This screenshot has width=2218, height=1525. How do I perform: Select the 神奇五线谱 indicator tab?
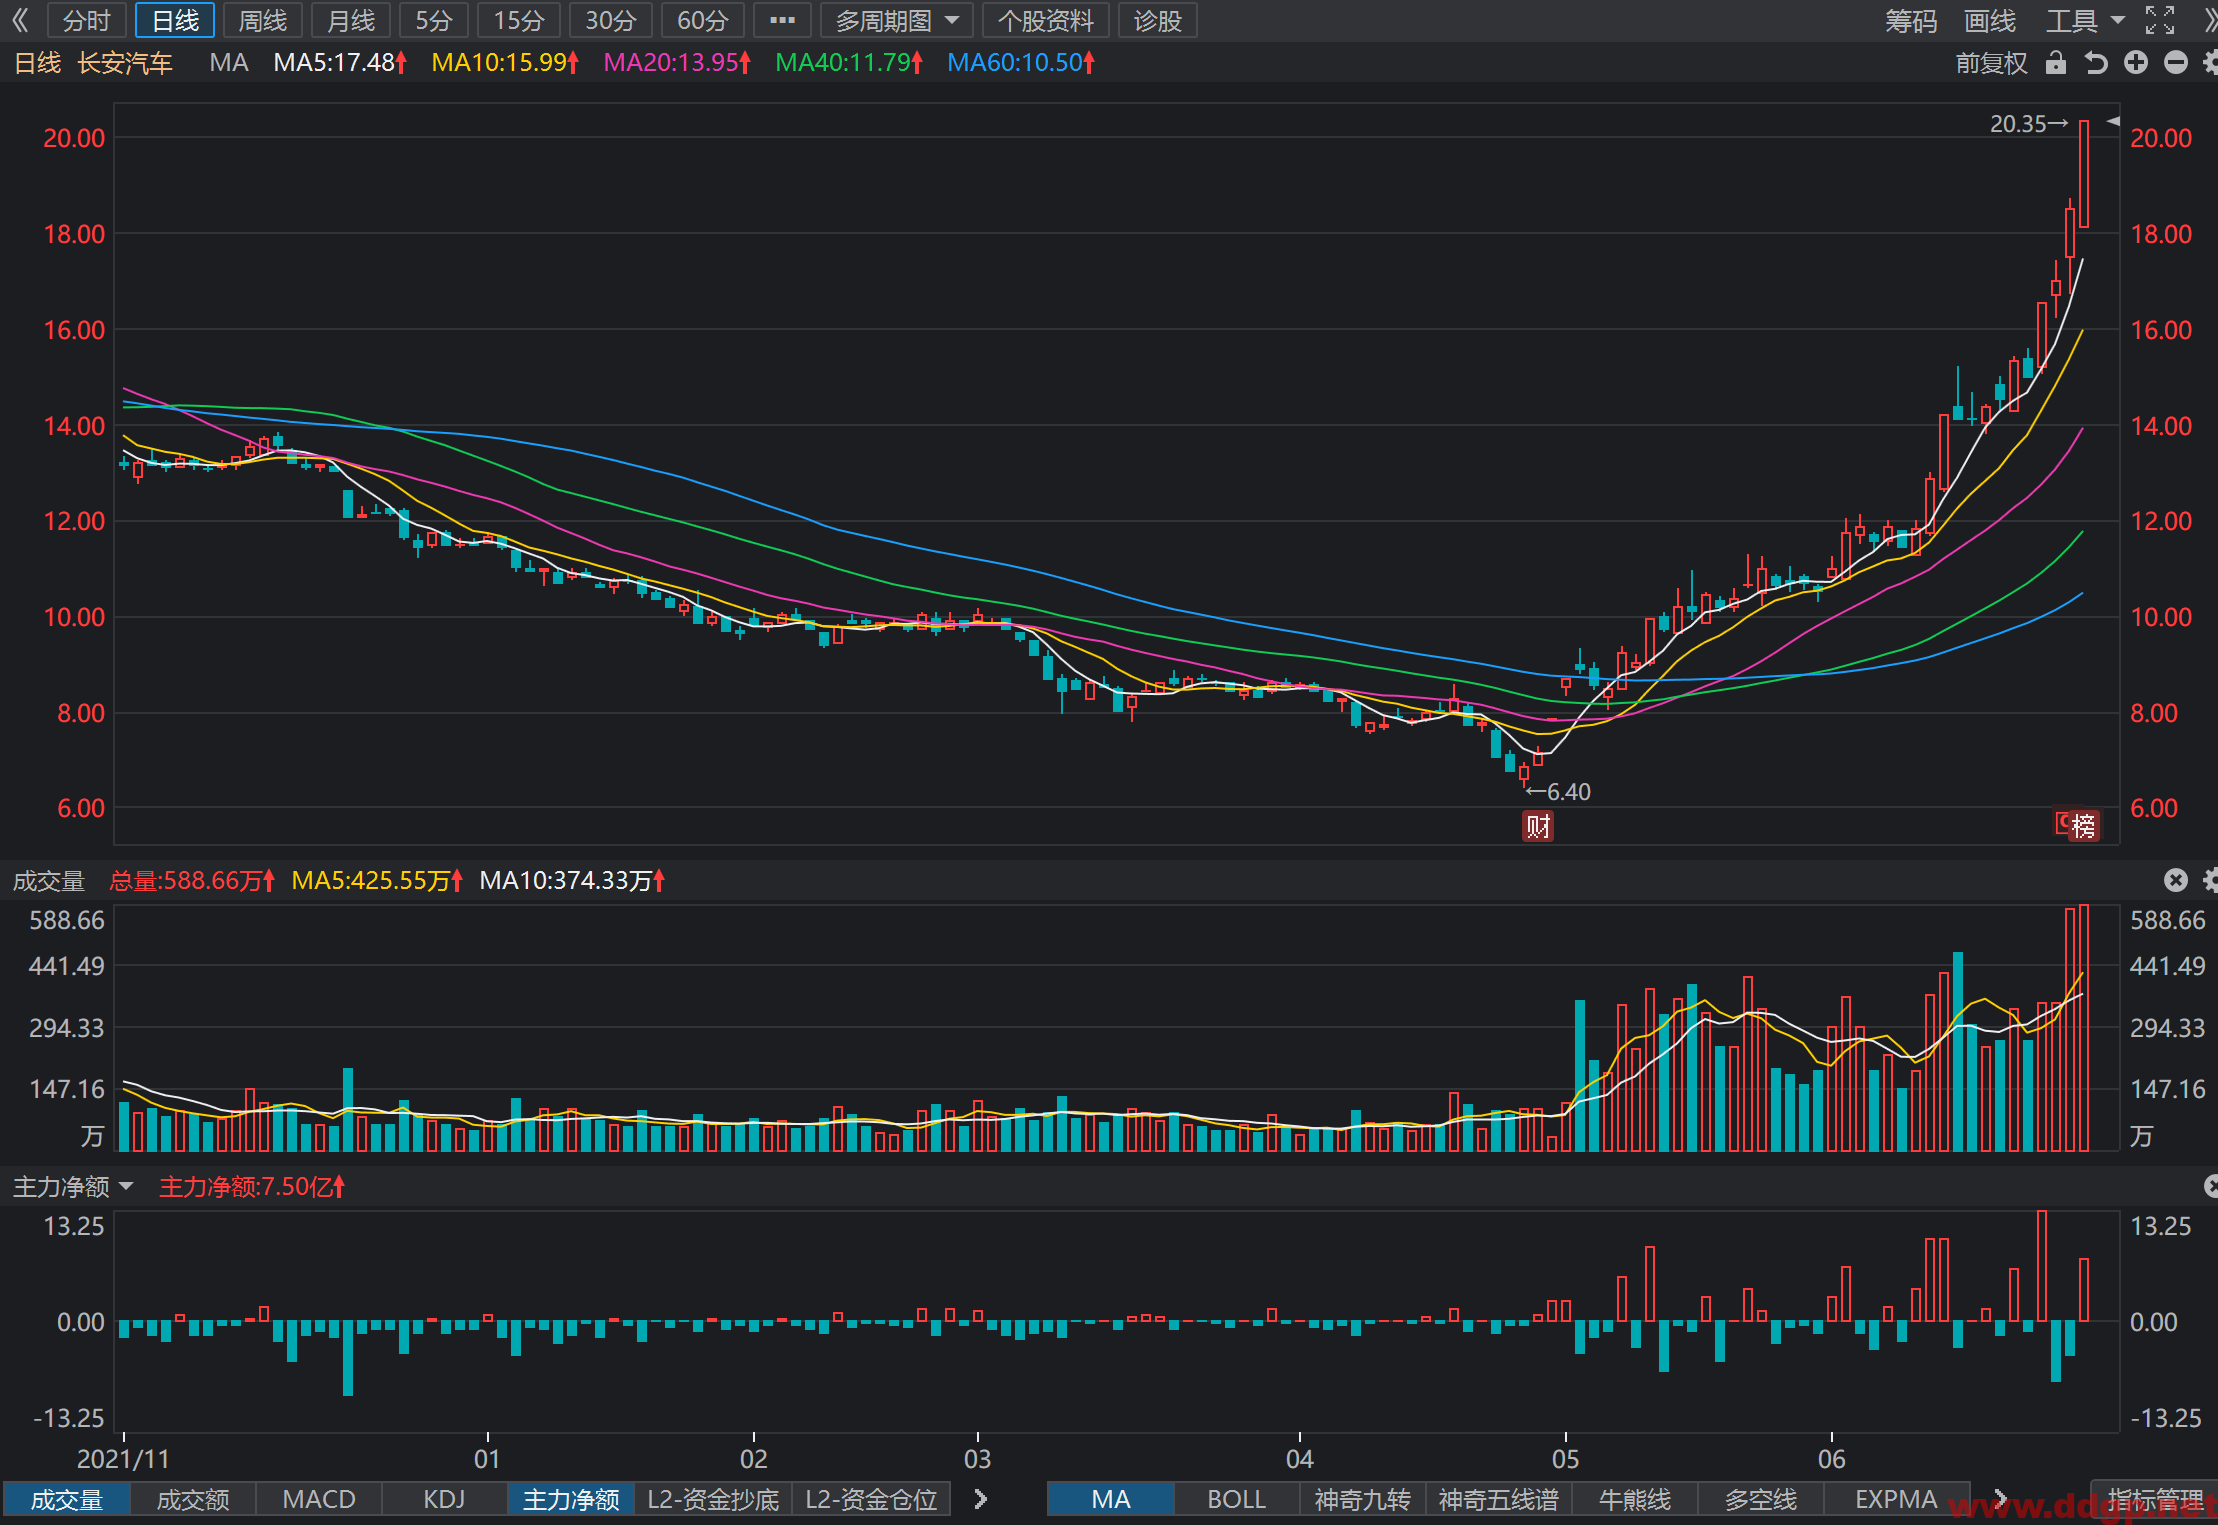click(x=1498, y=1499)
